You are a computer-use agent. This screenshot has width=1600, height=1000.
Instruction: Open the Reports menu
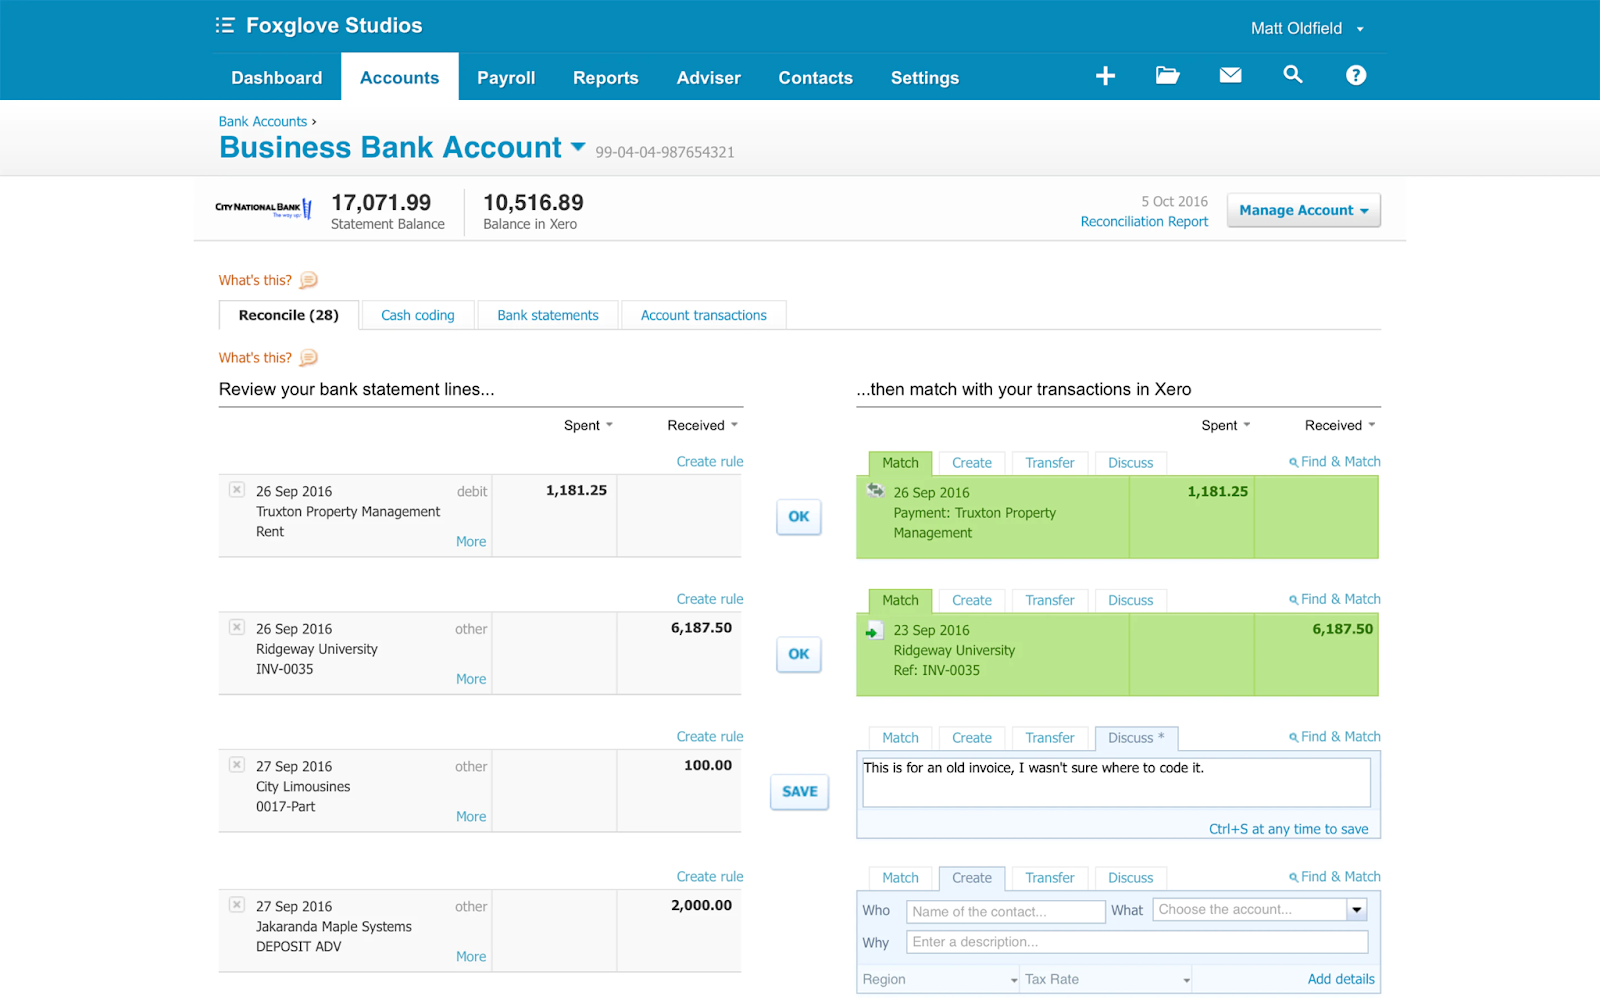click(605, 77)
